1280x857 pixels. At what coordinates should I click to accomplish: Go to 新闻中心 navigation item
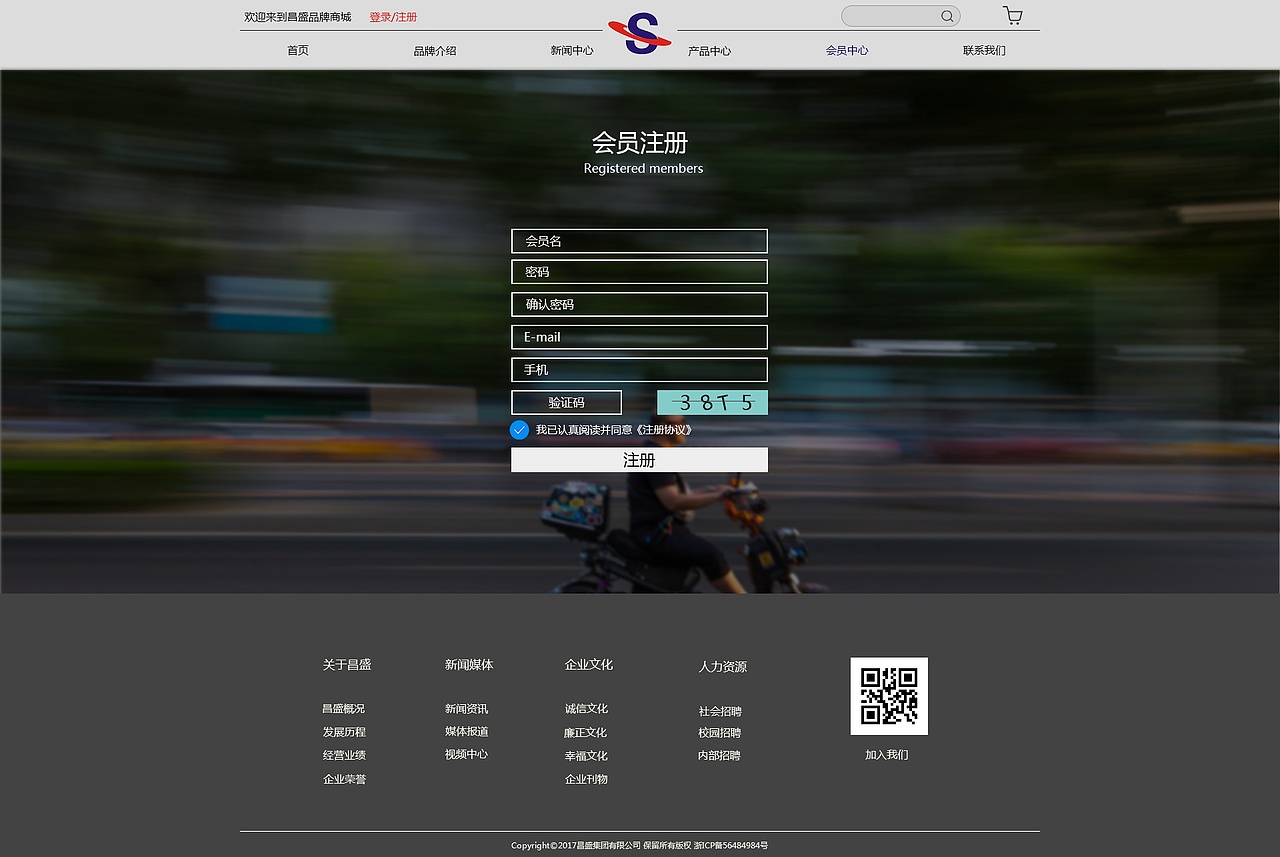tap(572, 50)
